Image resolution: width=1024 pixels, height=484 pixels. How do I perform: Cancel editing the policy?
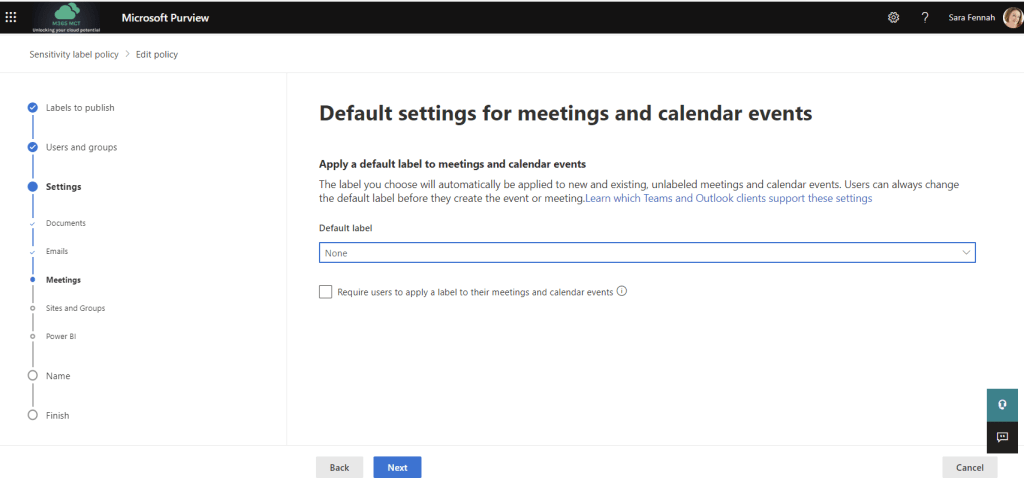[969, 467]
